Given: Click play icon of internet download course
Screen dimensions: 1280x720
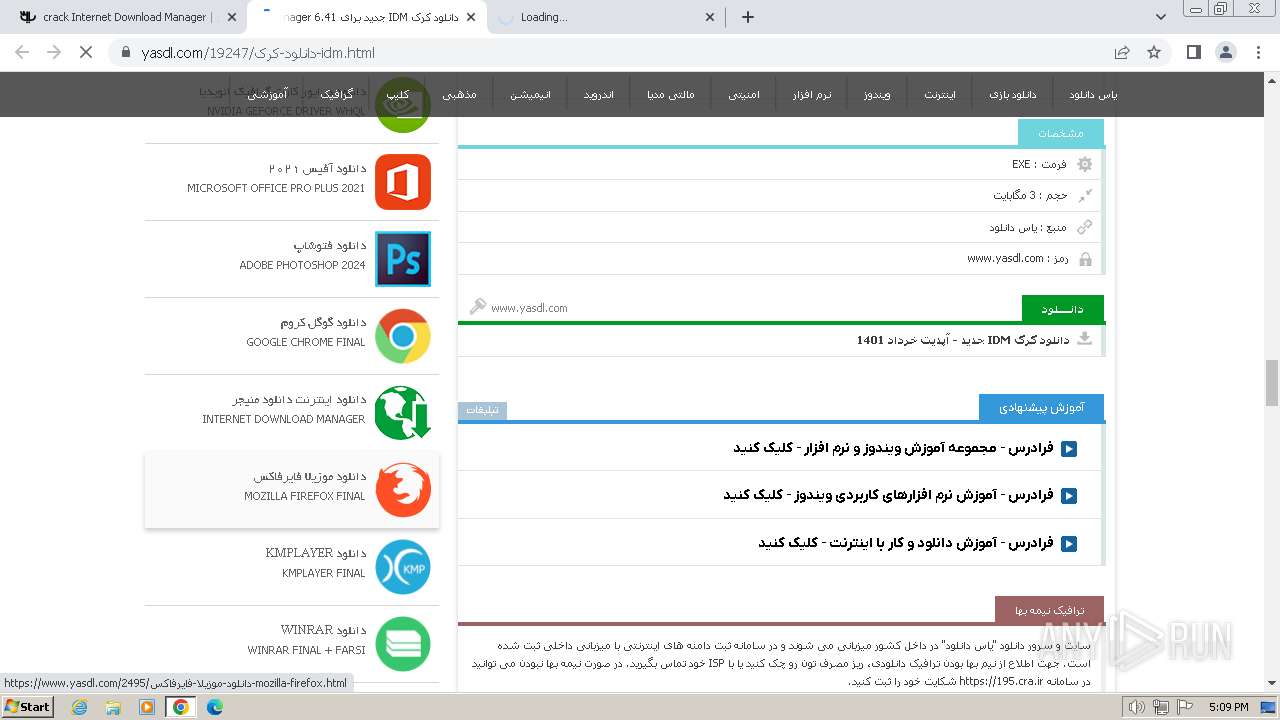Looking at the screenshot, I should [x=1069, y=544].
